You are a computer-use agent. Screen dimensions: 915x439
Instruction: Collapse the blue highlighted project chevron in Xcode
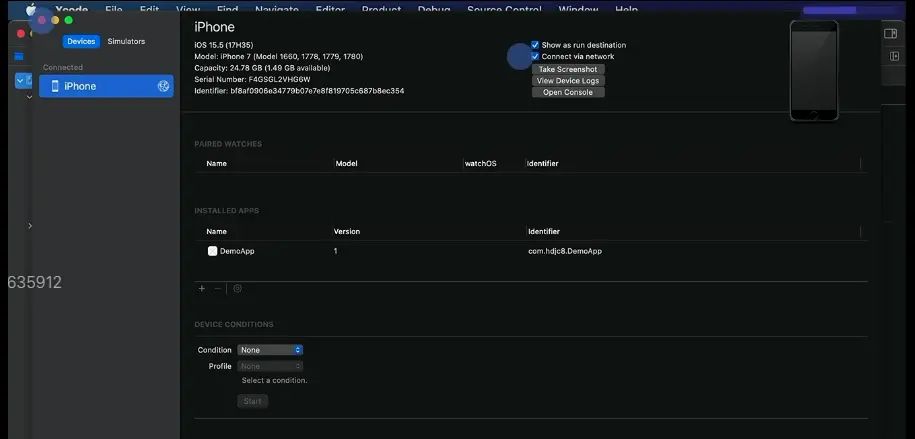tap(20, 81)
